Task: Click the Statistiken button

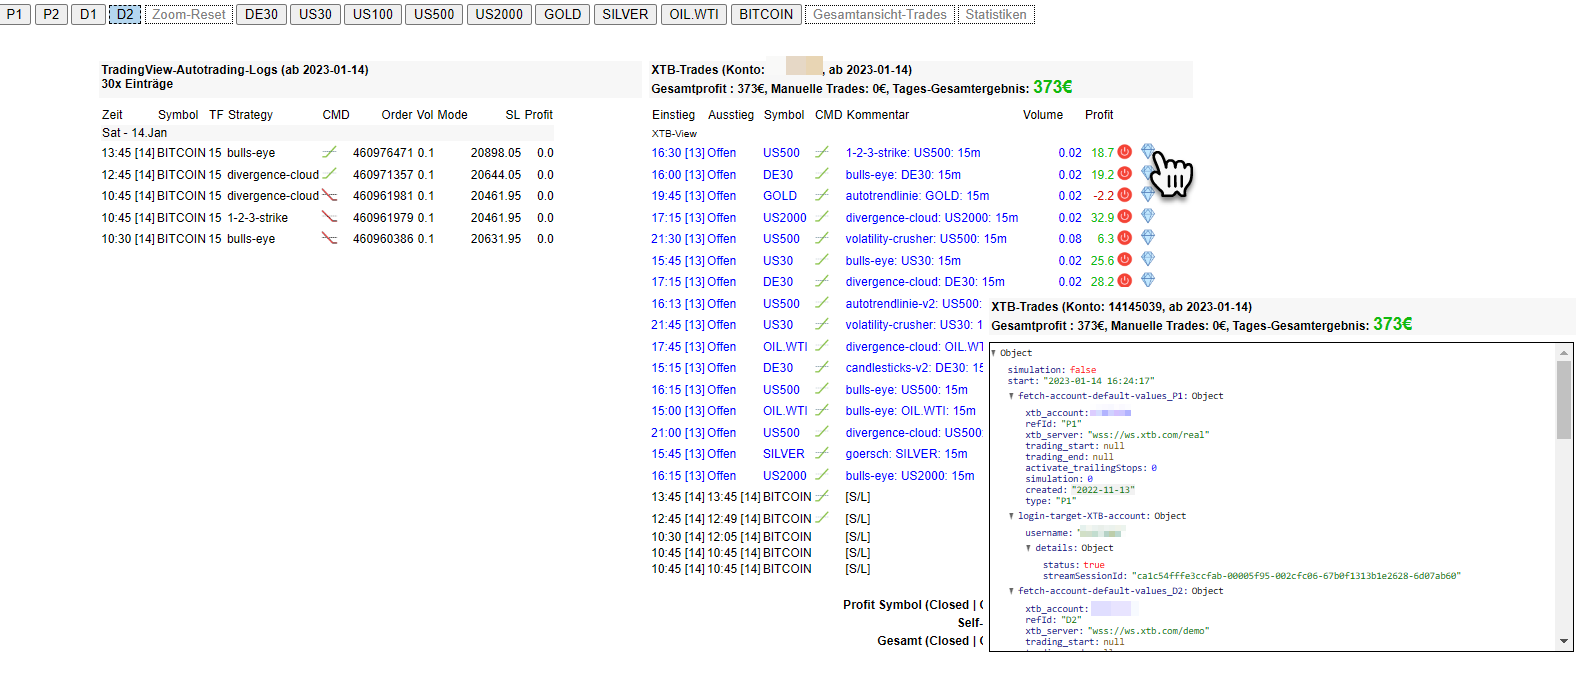Action: tap(995, 14)
